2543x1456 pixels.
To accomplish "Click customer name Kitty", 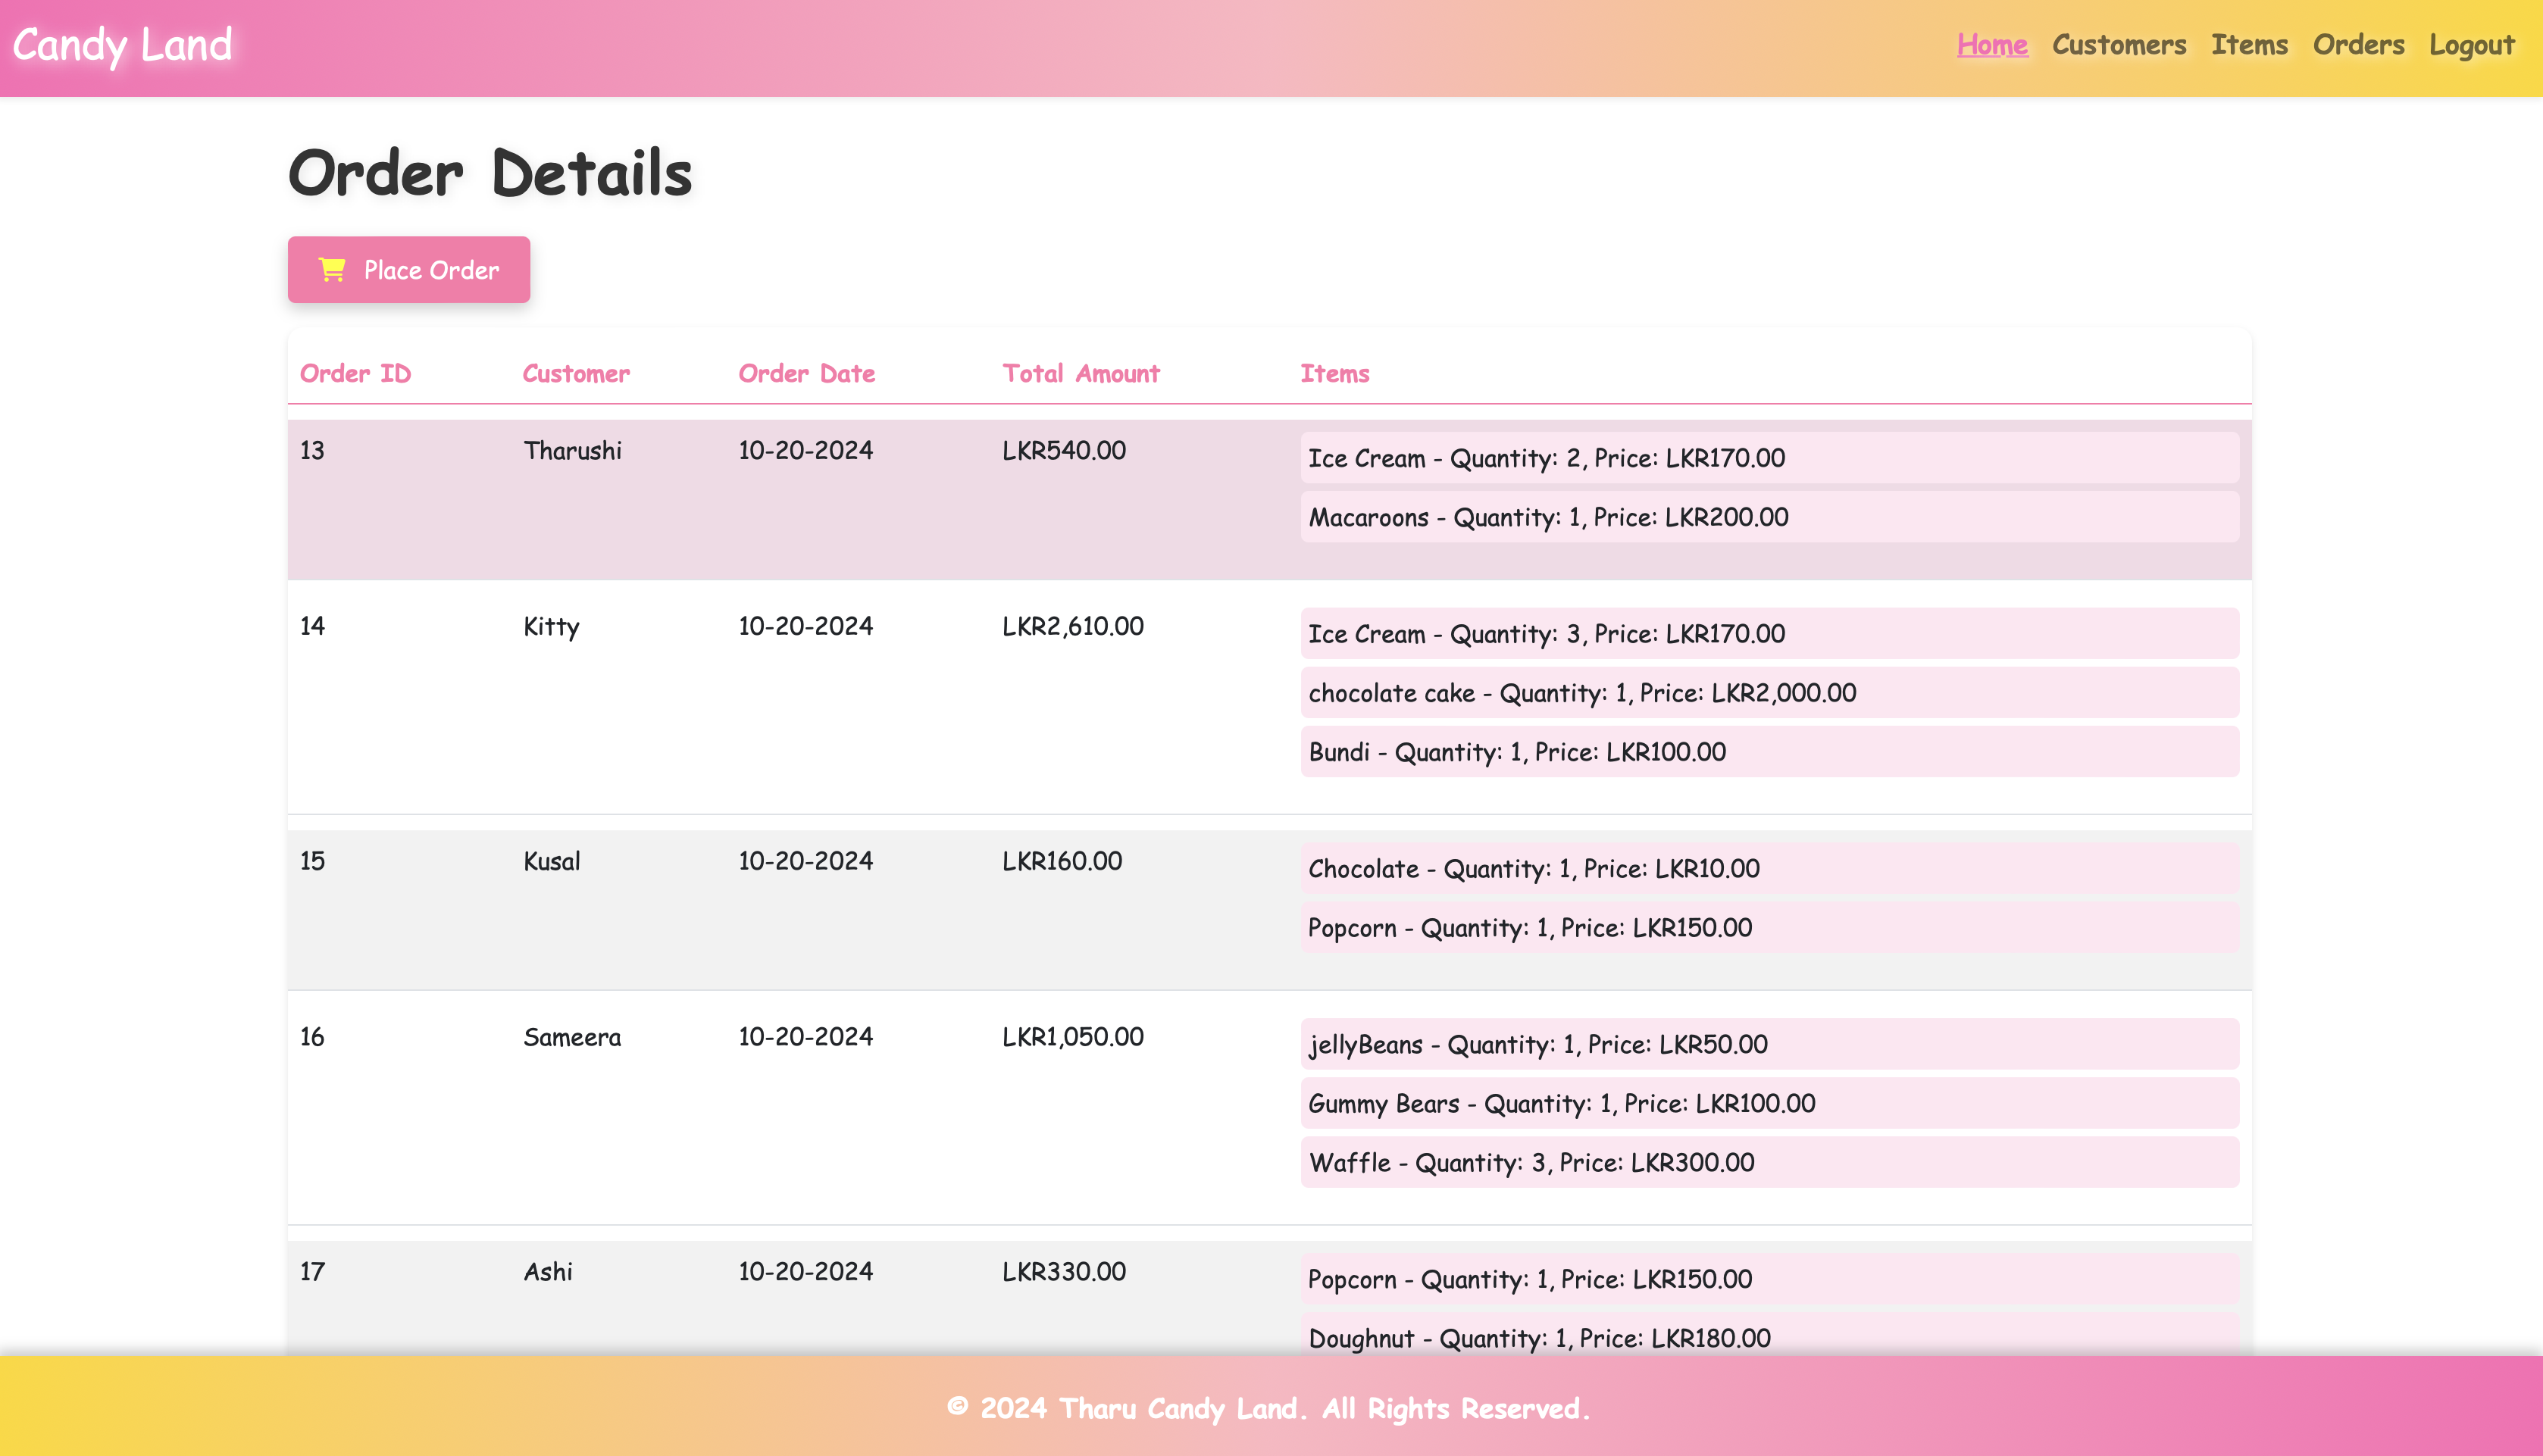I will (x=551, y=626).
